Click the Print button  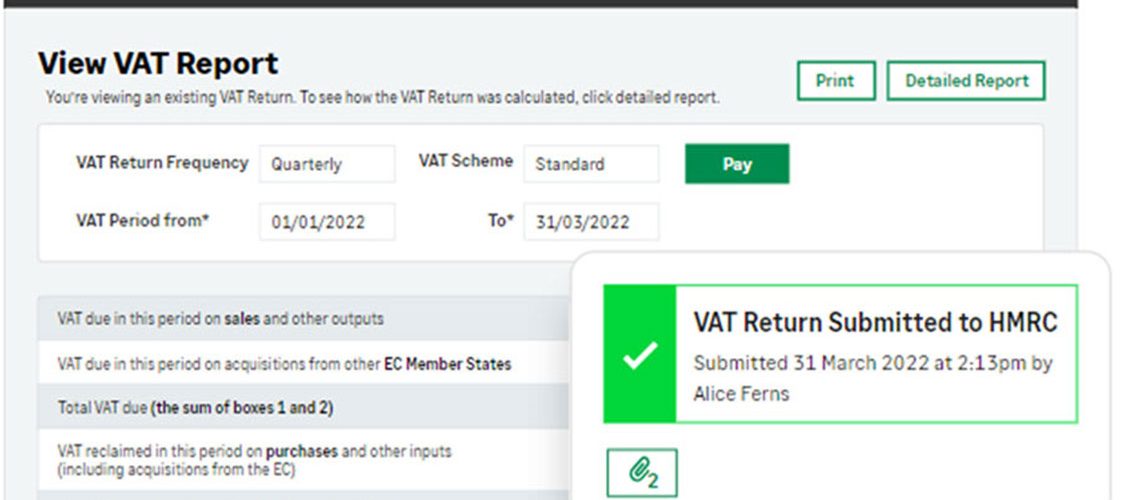[x=836, y=81]
